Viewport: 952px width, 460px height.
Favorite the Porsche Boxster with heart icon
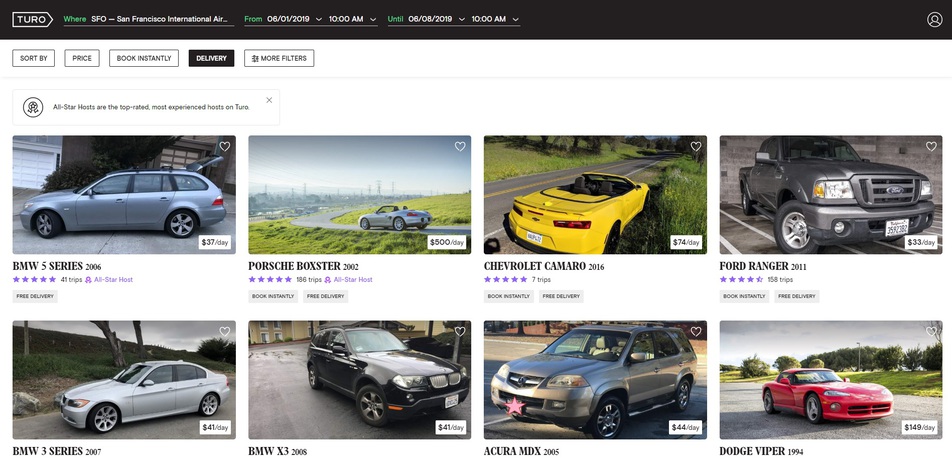pos(460,147)
